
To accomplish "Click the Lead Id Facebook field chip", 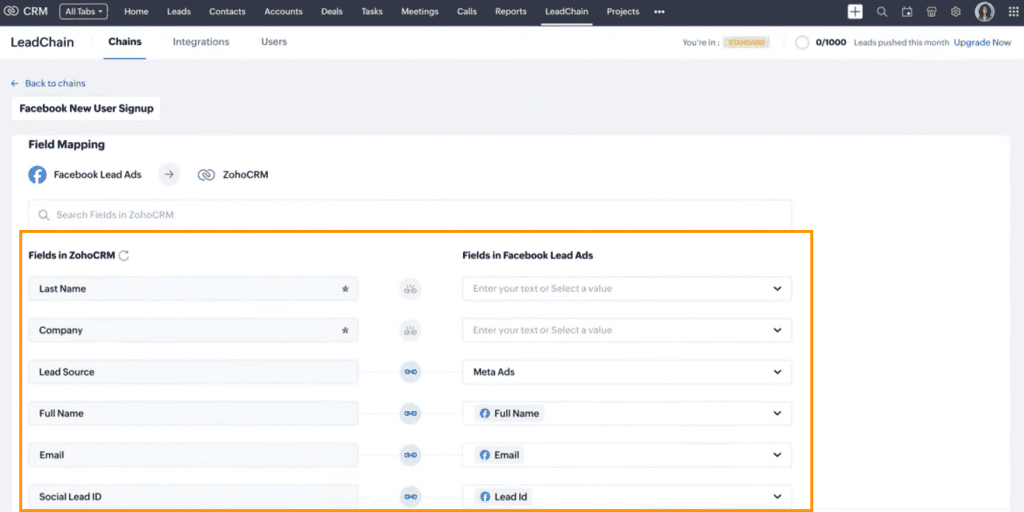I will [x=504, y=497].
